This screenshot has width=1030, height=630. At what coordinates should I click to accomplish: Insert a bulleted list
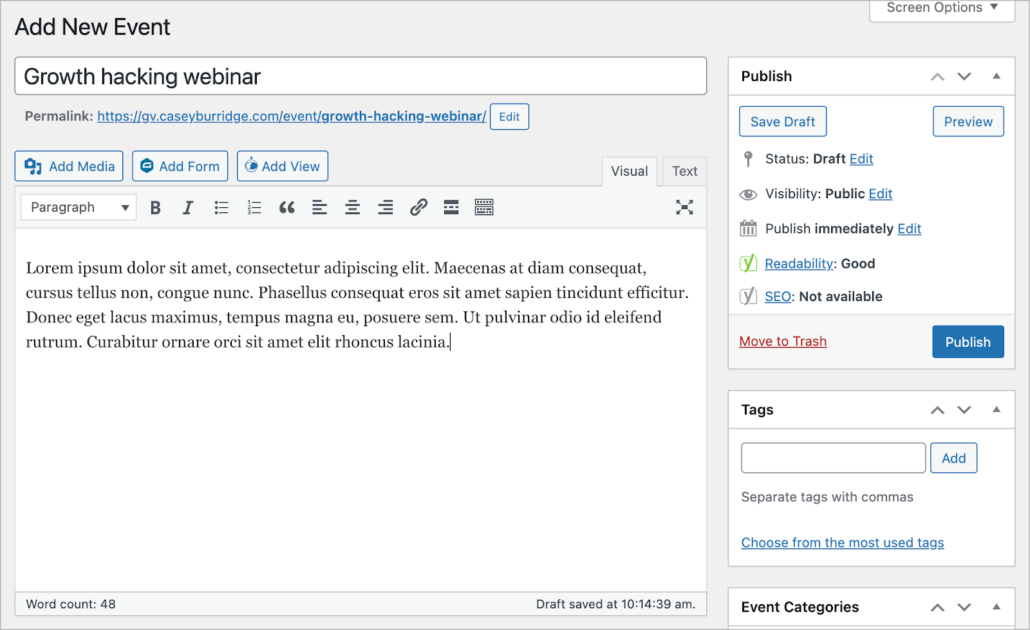(x=221, y=208)
